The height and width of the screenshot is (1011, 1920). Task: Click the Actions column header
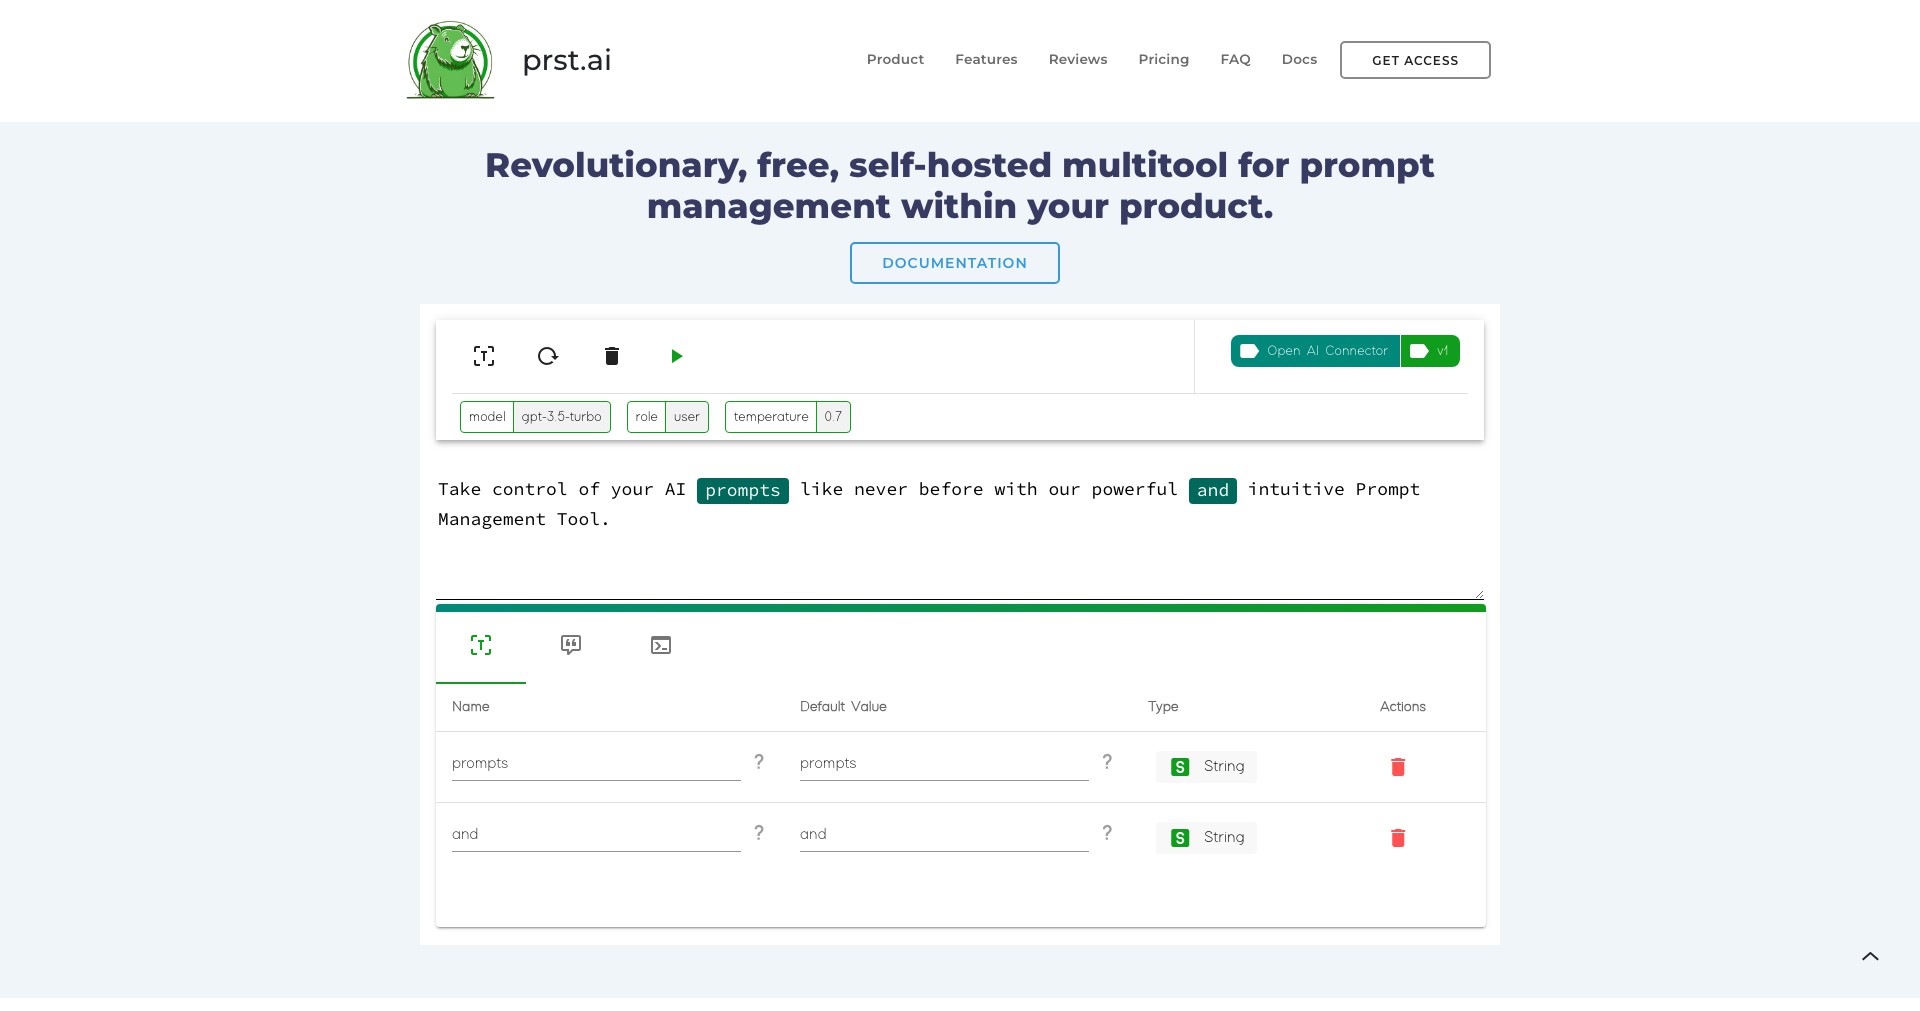point(1403,707)
